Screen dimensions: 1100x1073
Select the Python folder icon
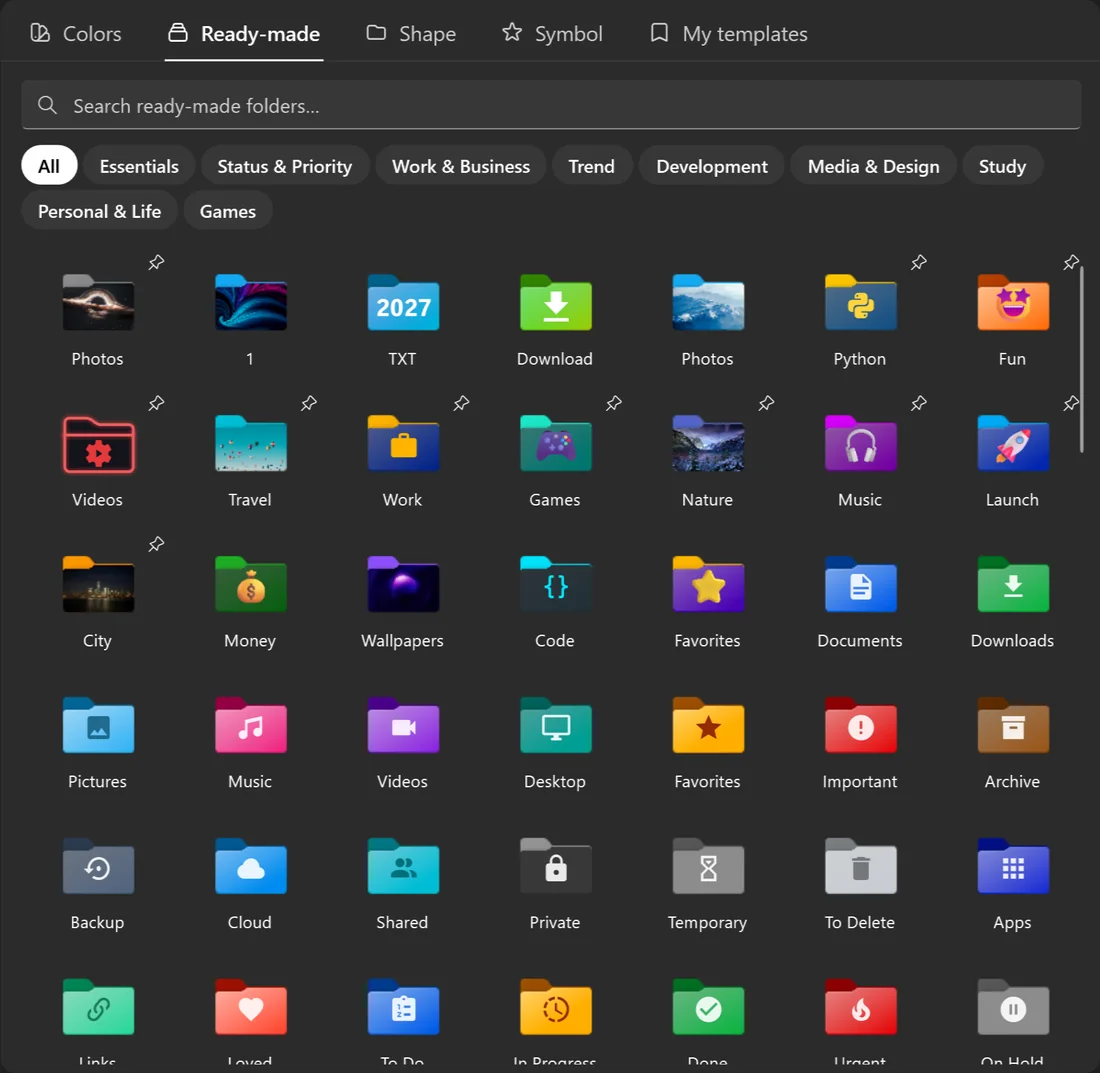pyautogui.click(x=860, y=303)
